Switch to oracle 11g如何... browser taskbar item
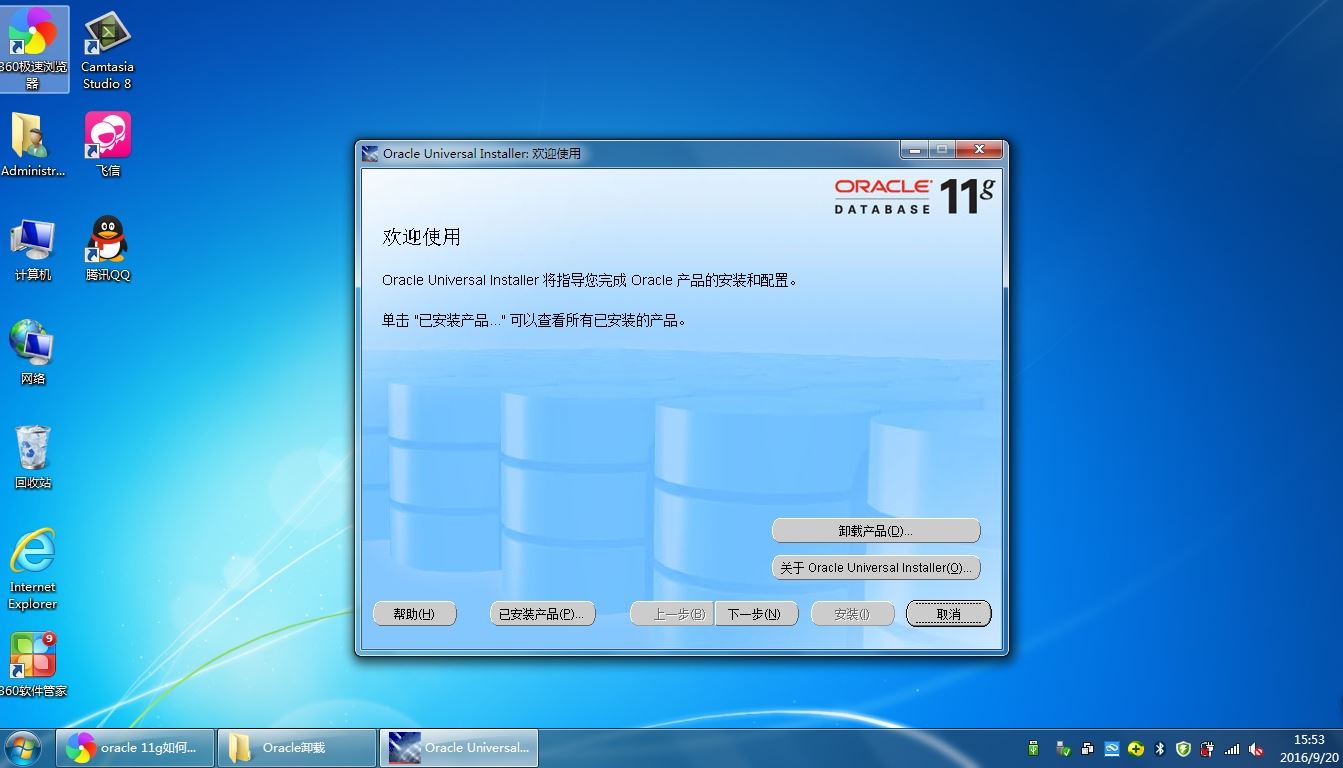1343x768 pixels. tap(134, 748)
